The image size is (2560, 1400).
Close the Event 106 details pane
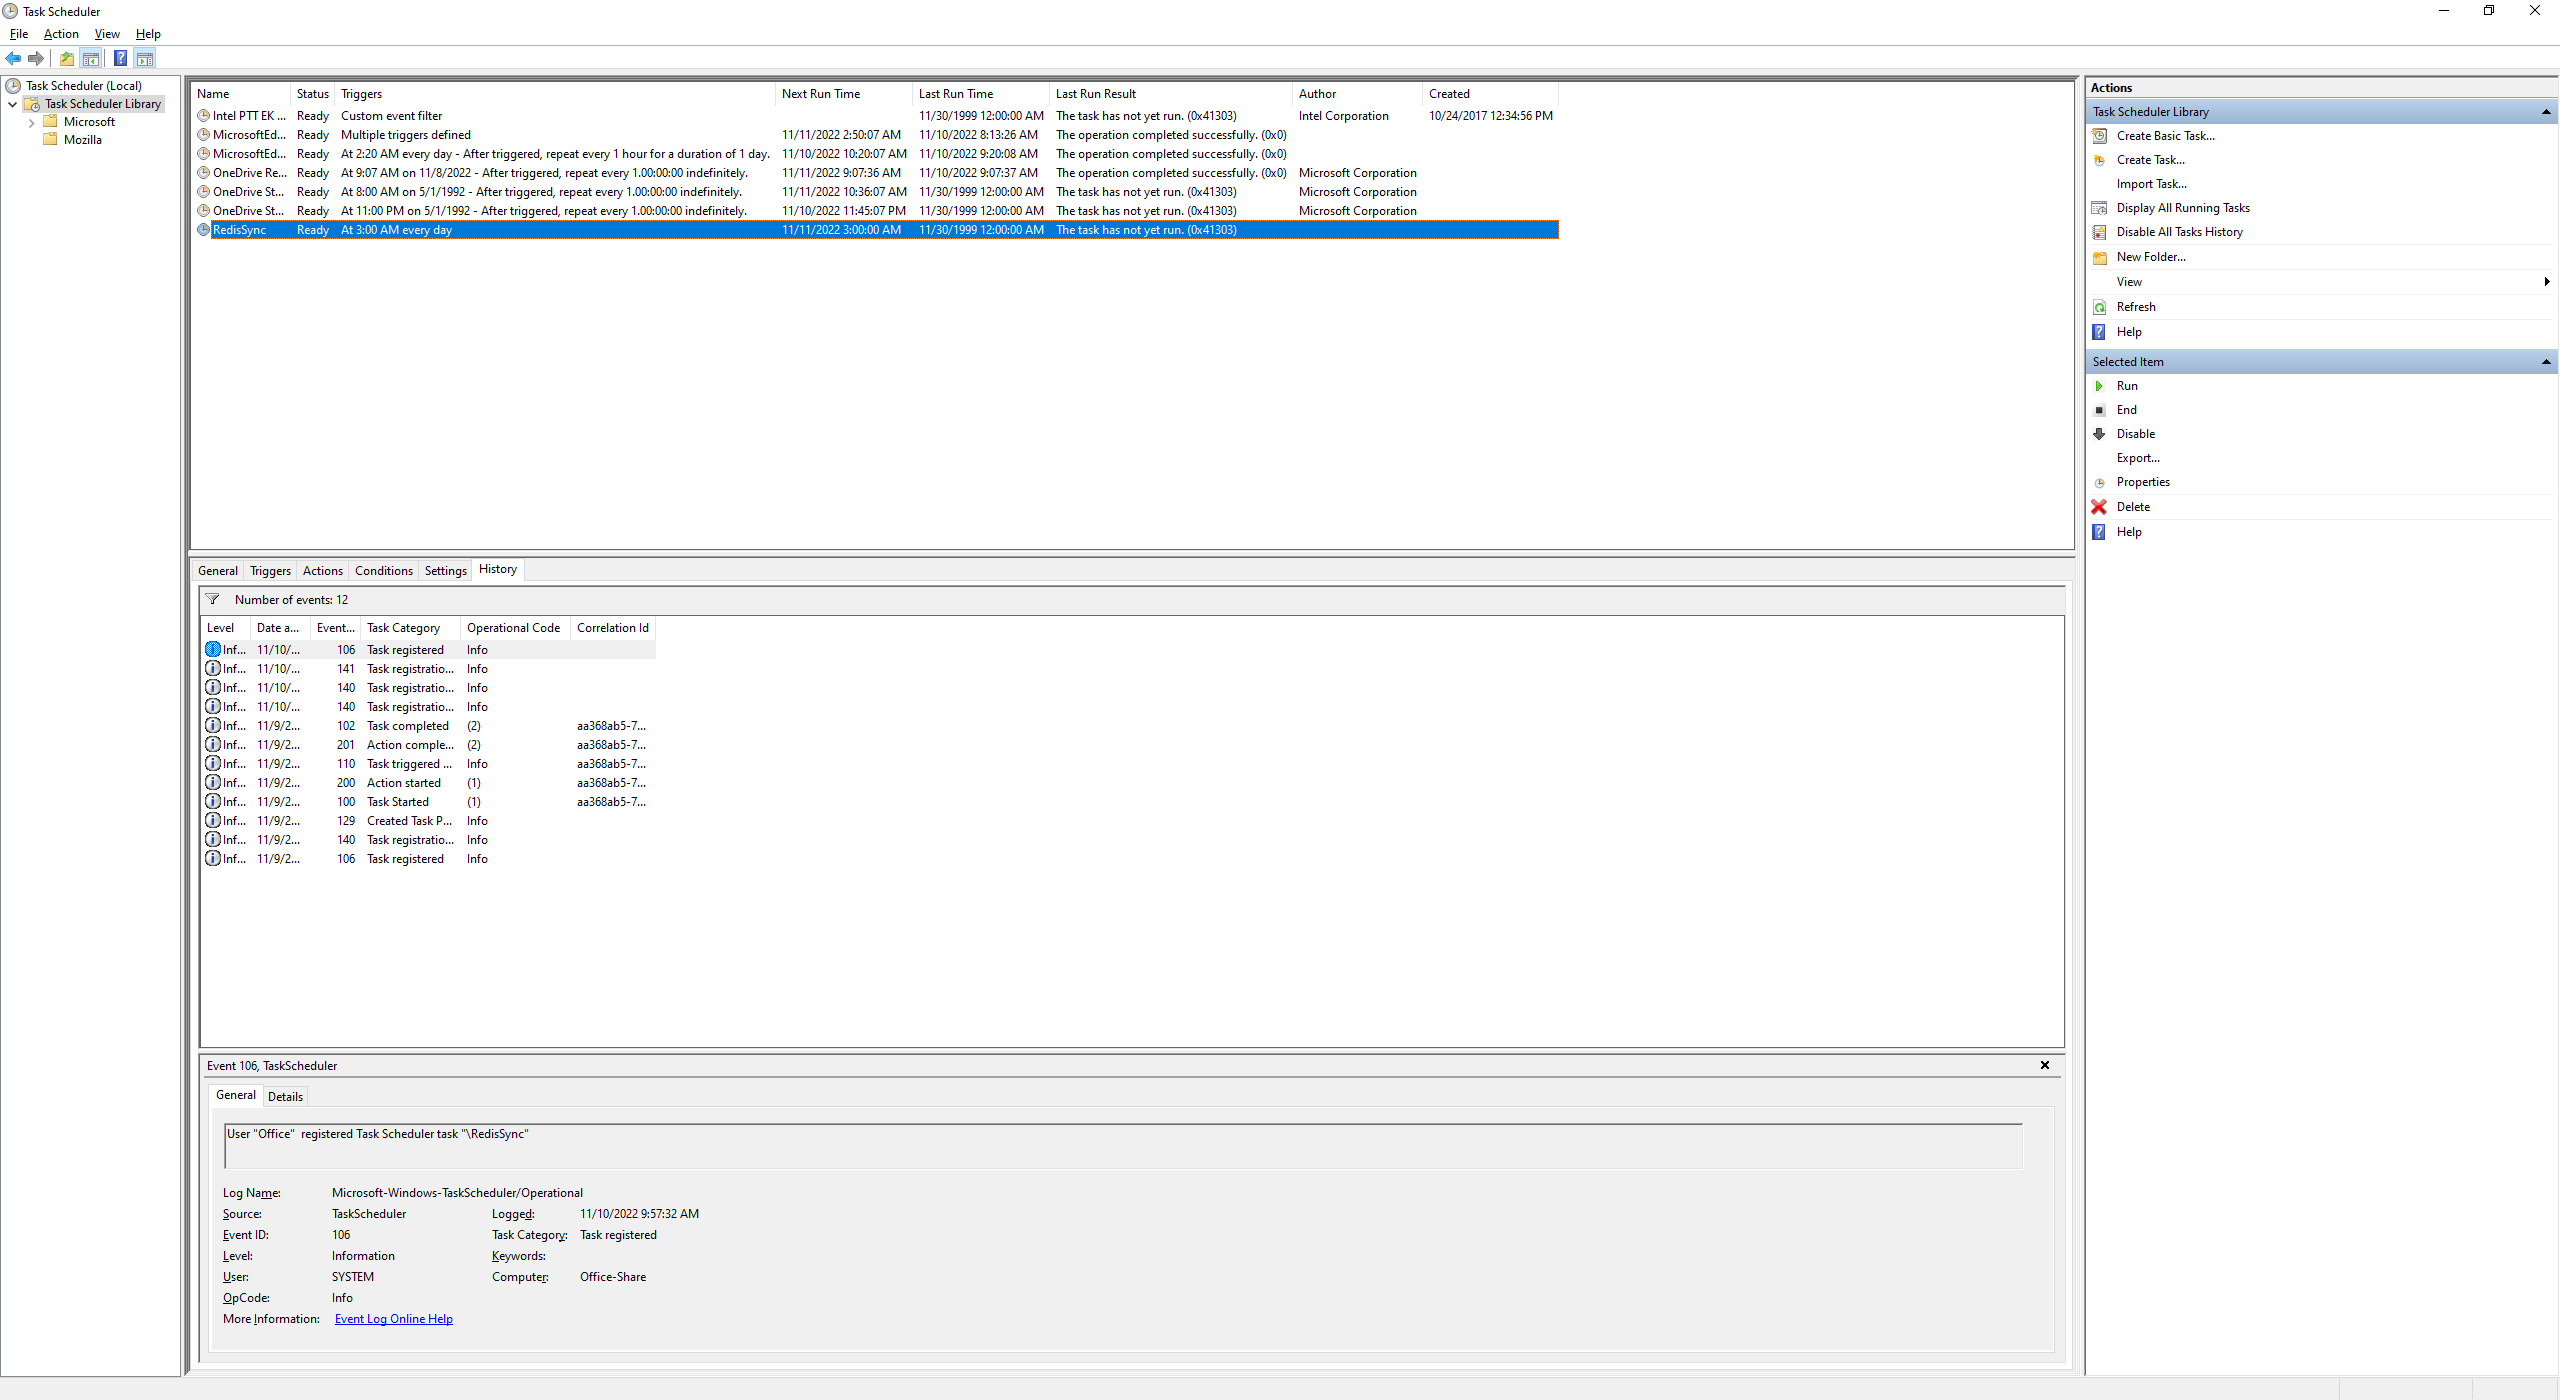(2045, 1065)
